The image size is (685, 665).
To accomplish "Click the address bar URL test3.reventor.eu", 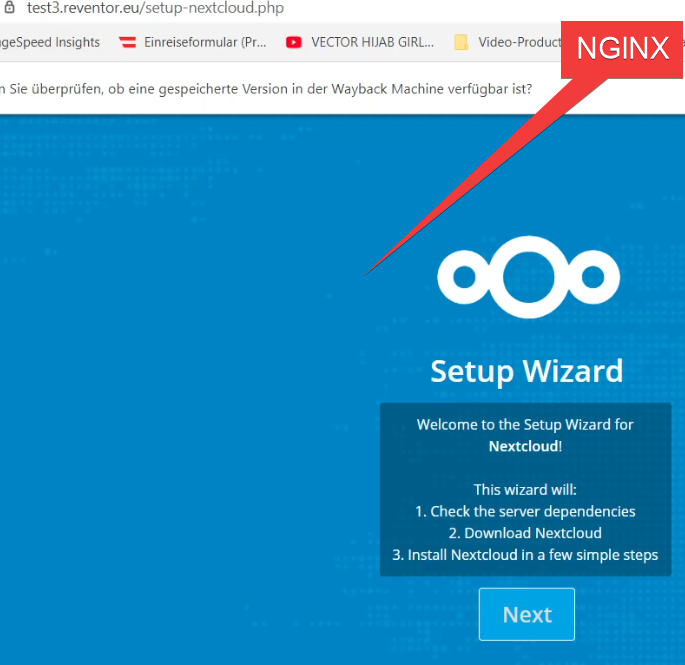I will coord(155,7).
